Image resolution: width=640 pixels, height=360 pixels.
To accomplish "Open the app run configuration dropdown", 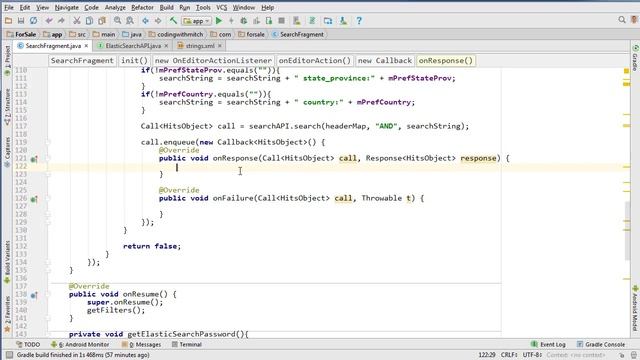I will pyautogui.click(x=197, y=20).
